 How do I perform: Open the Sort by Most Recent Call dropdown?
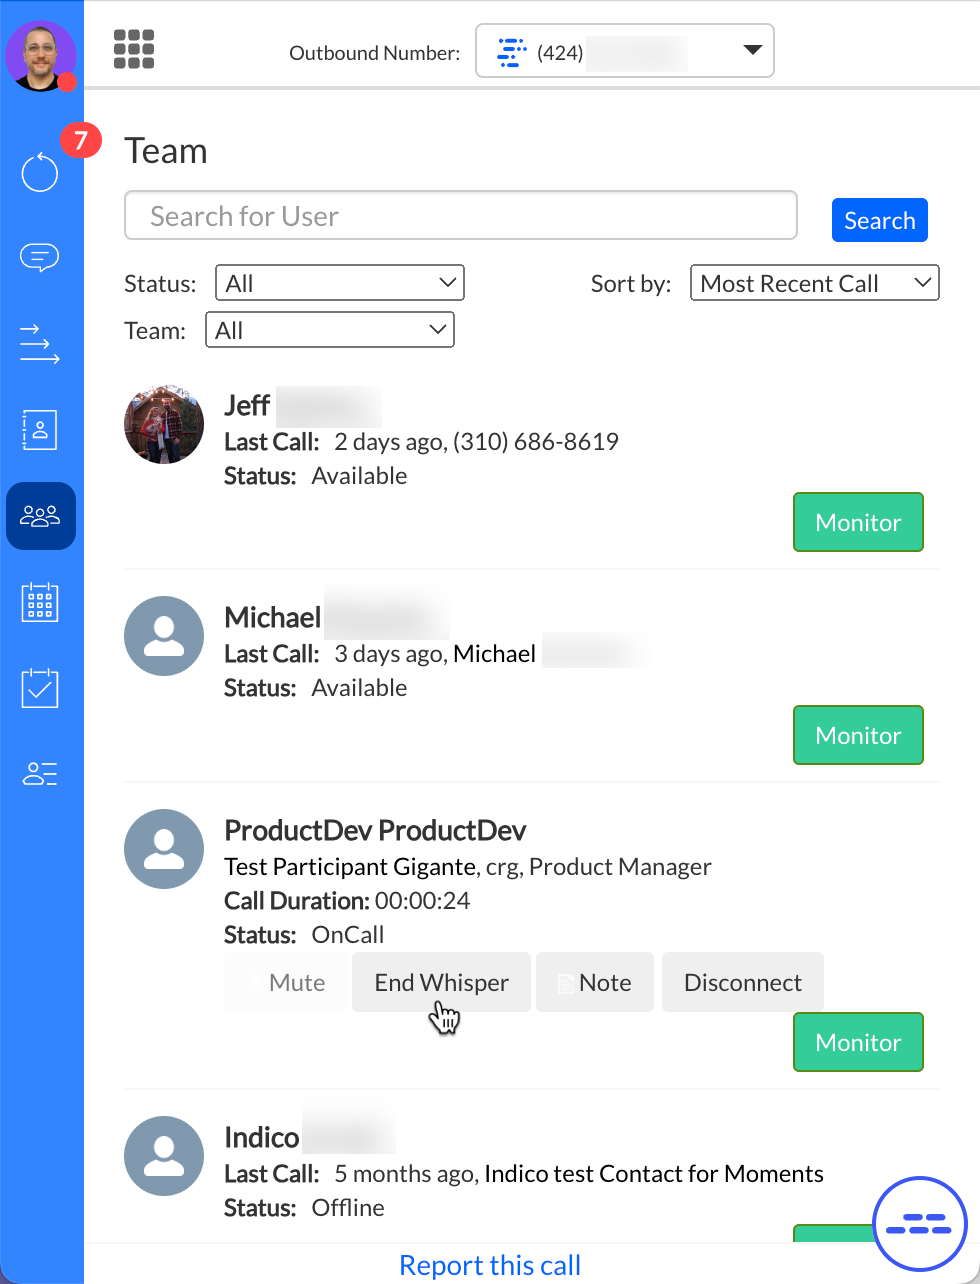pyautogui.click(x=814, y=283)
